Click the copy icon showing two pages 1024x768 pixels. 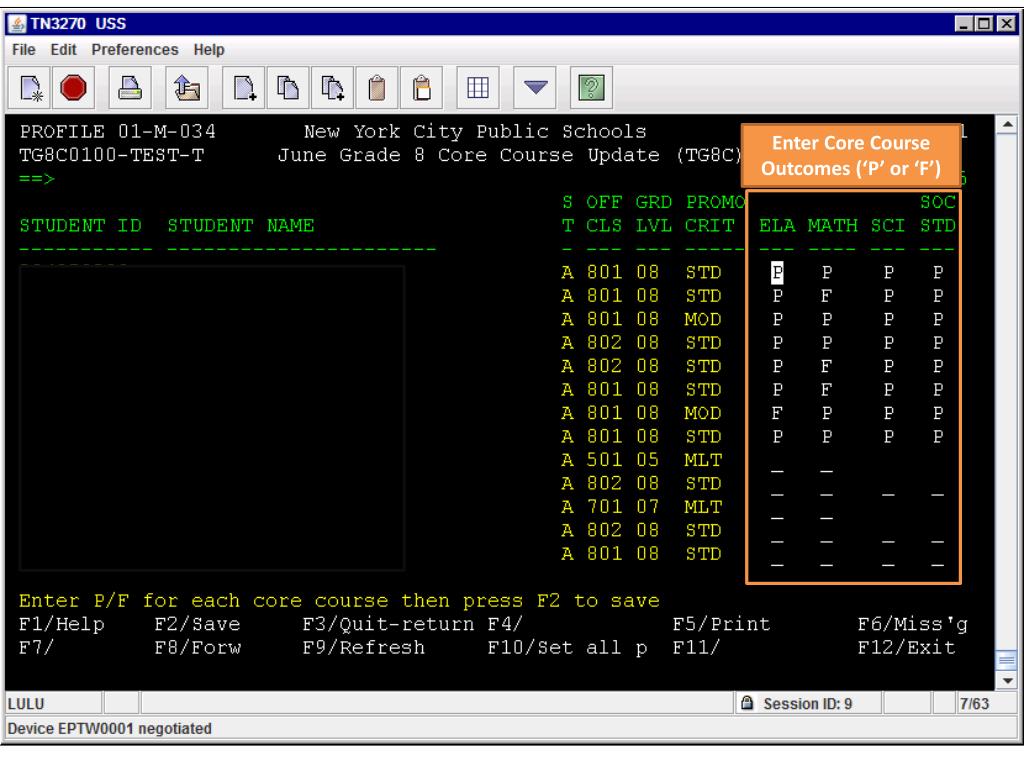288,88
